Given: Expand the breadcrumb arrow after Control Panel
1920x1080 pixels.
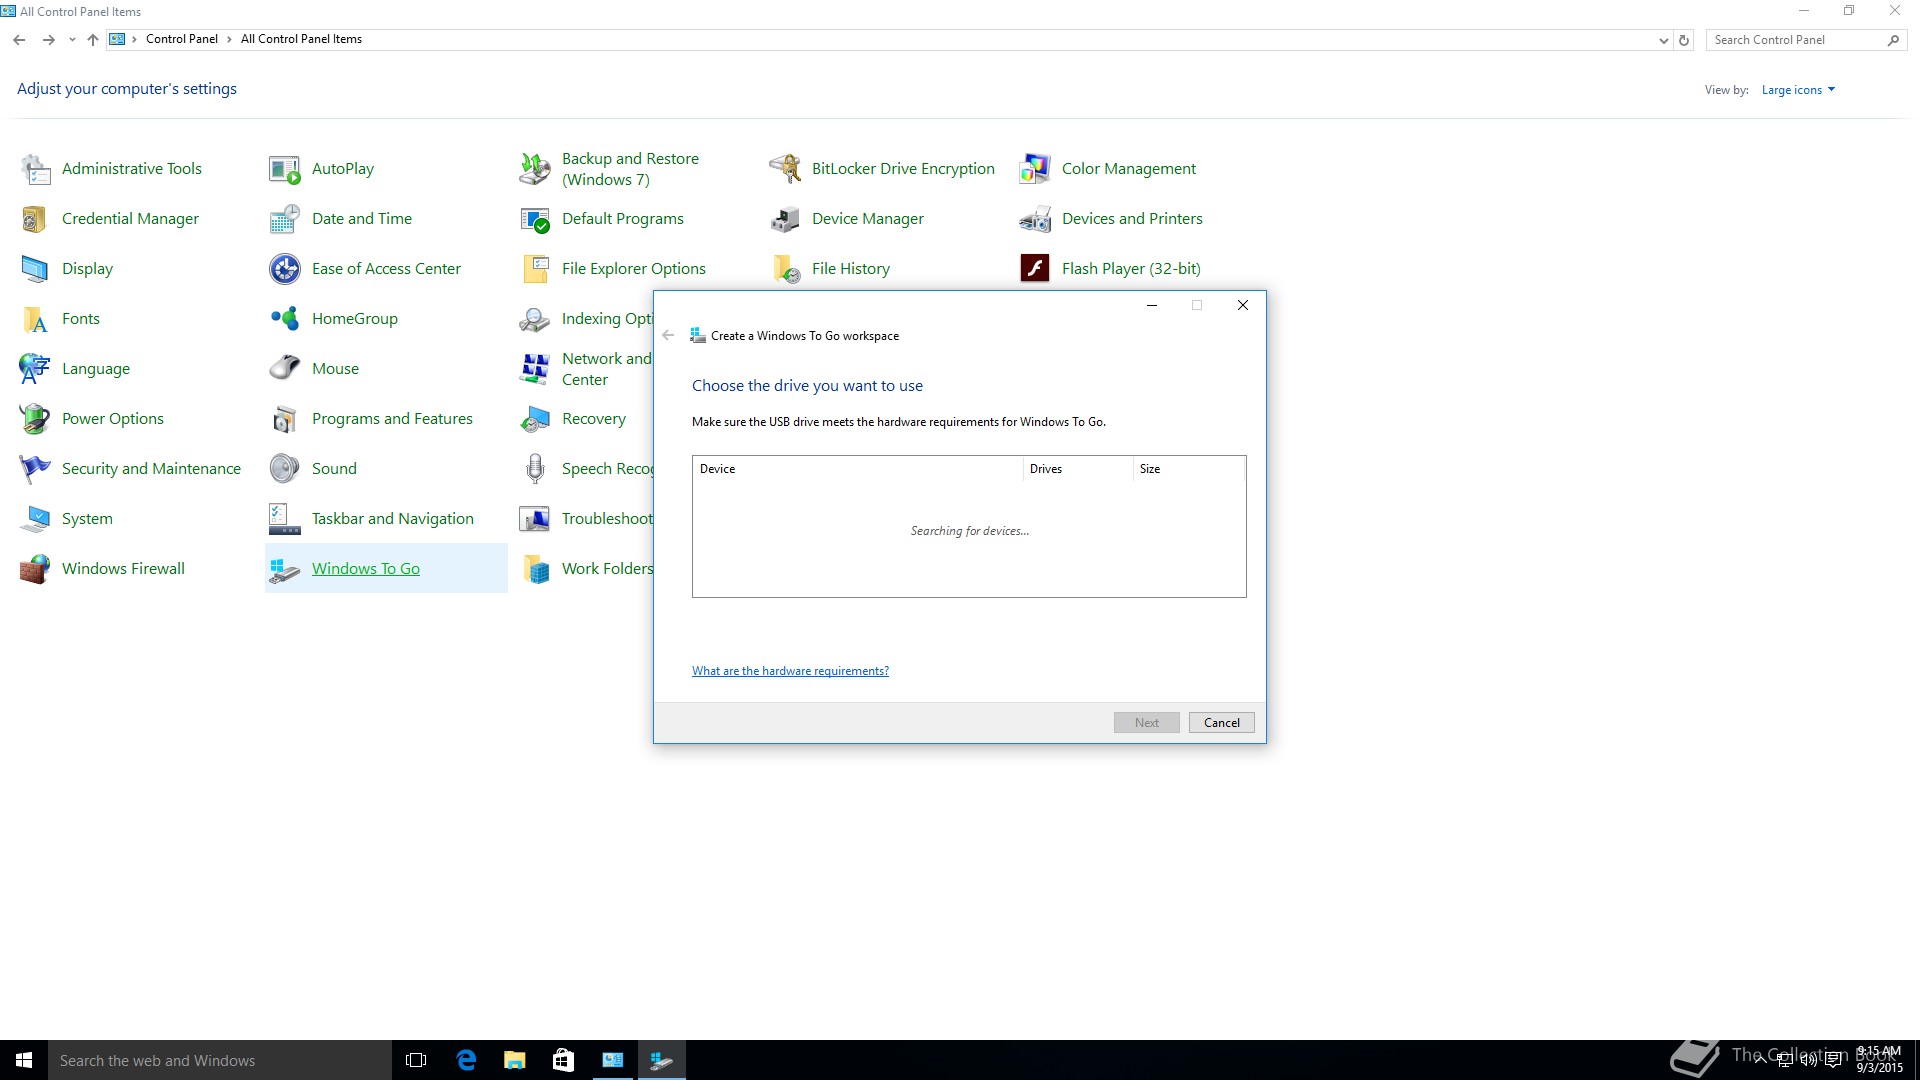Looking at the screenshot, I should pos(229,39).
